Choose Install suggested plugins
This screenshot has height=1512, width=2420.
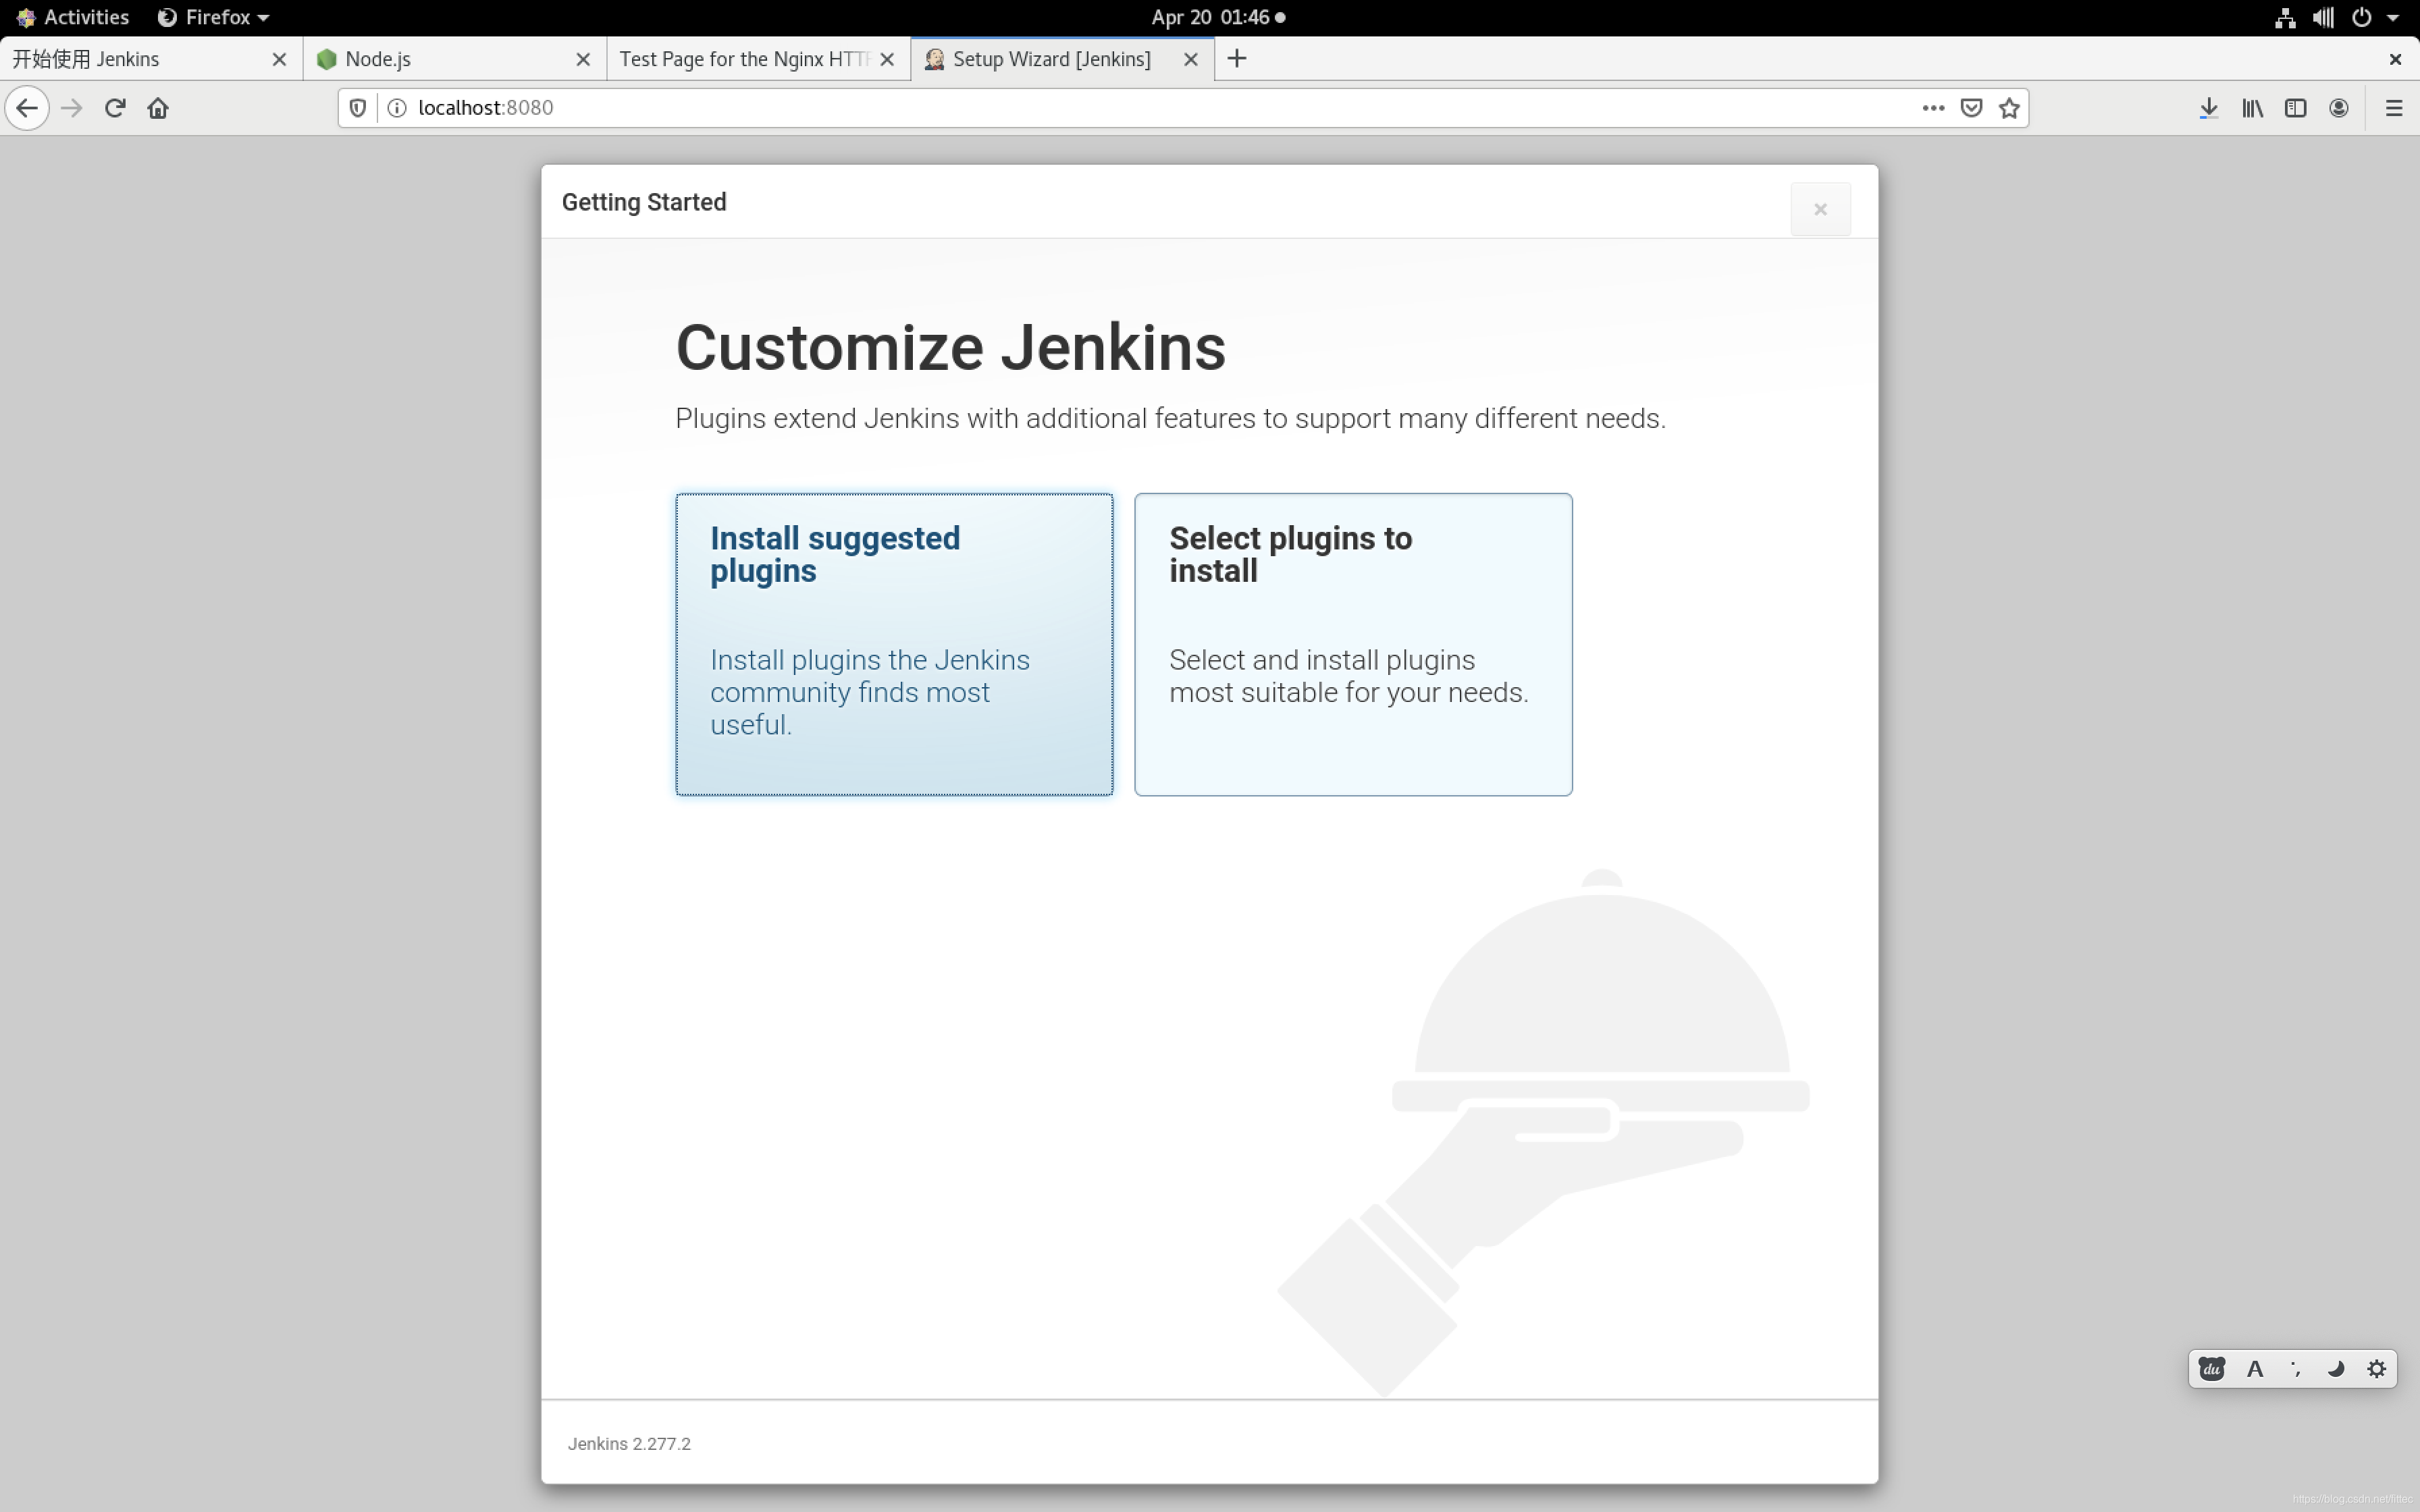pyautogui.click(x=894, y=644)
